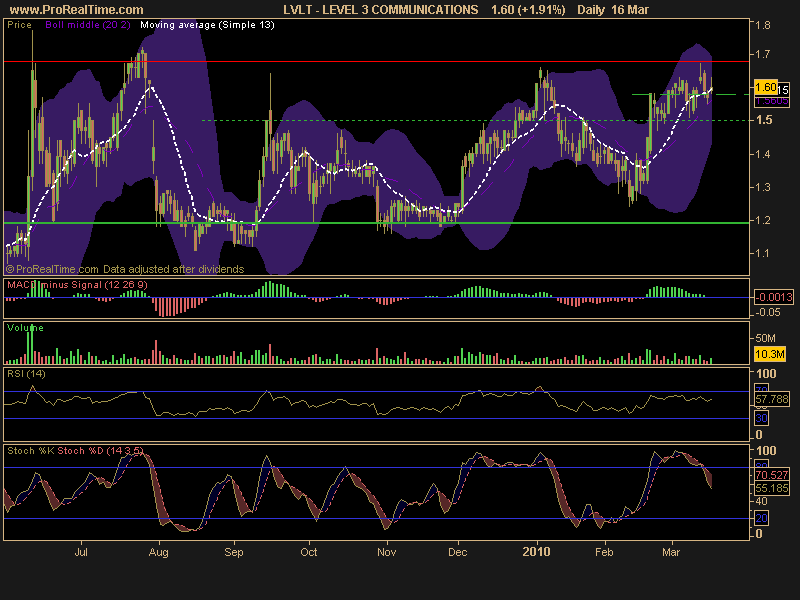Click the Oct date axis label
800x600 pixels.
pyautogui.click(x=309, y=552)
